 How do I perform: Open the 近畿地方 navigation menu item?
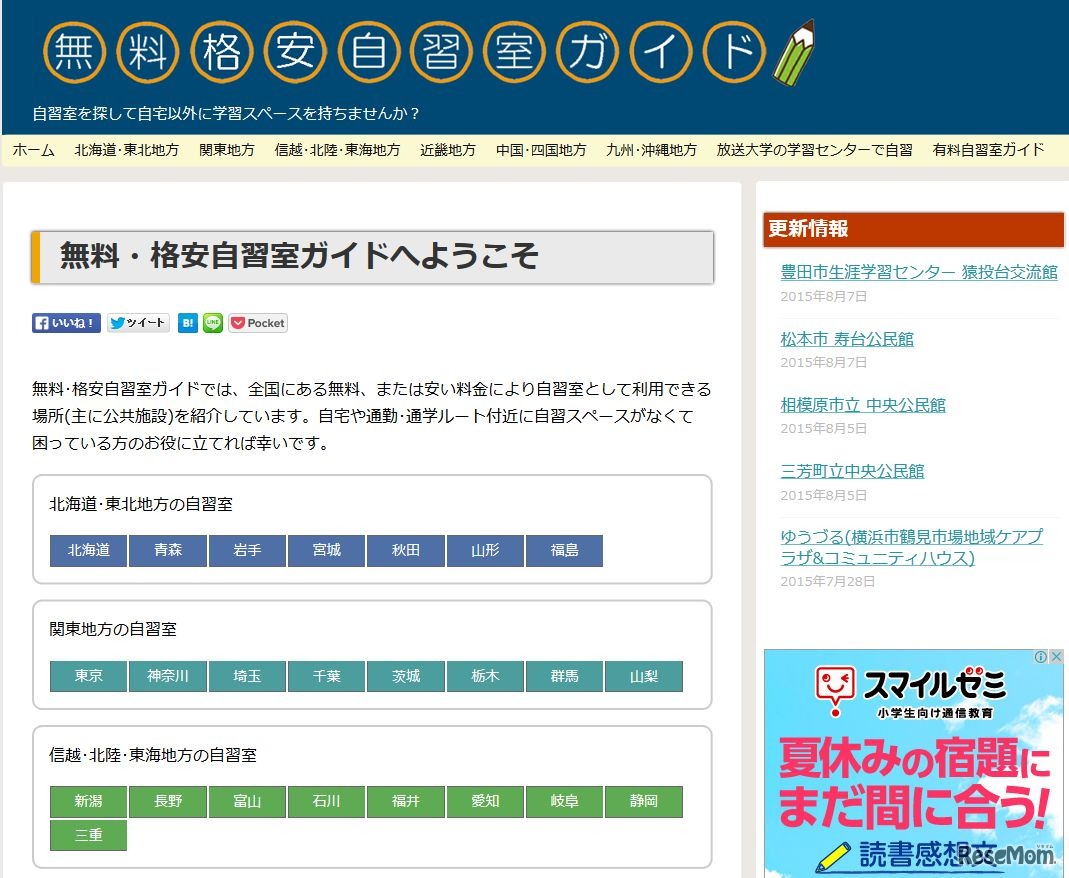(447, 150)
